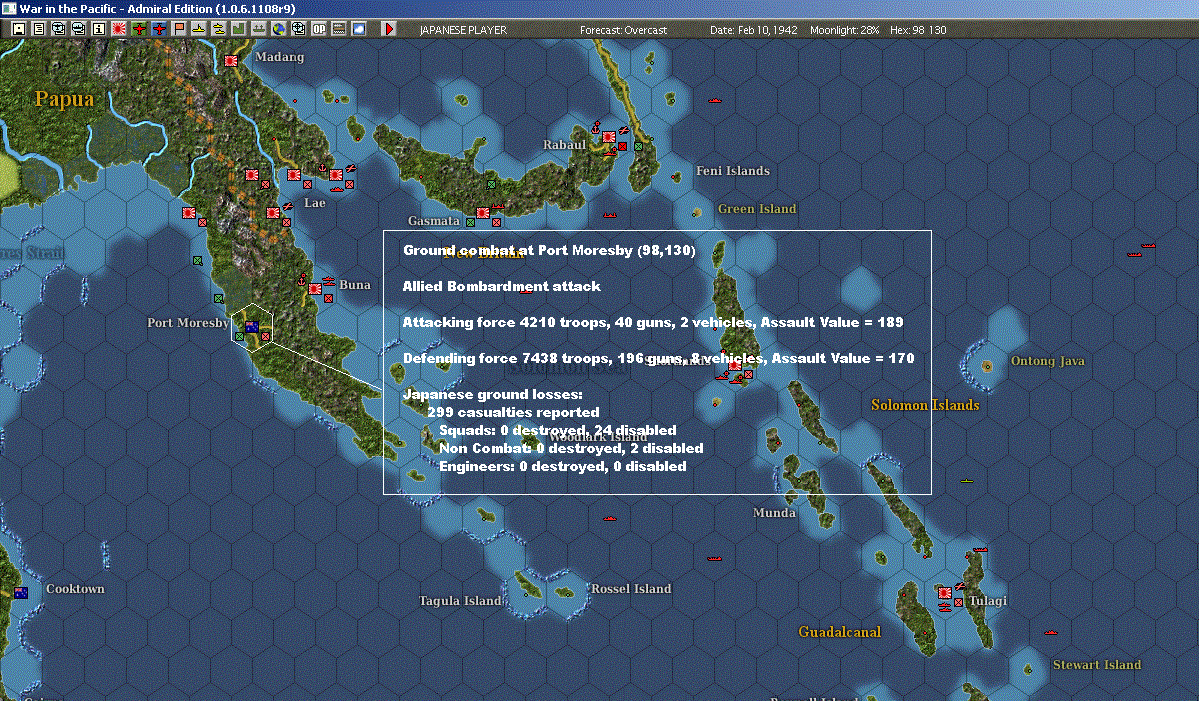This screenshot has width=1199, height=701.
Task: Select Japanese base flag at Rabaul
Action: (x=609, y=137)
